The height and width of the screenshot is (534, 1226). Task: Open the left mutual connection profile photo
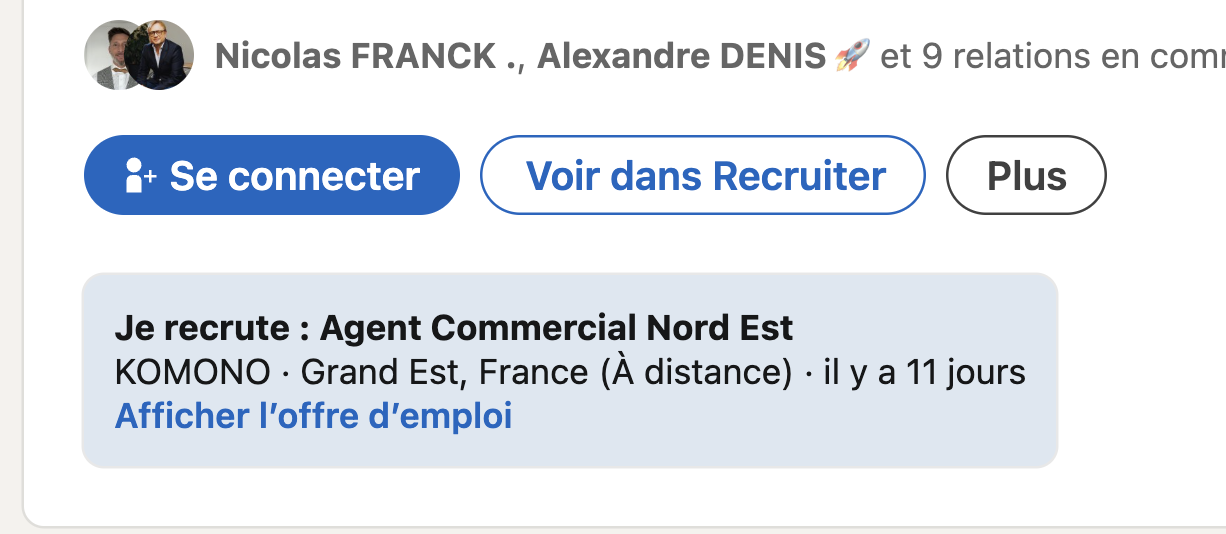click(108, 55)
